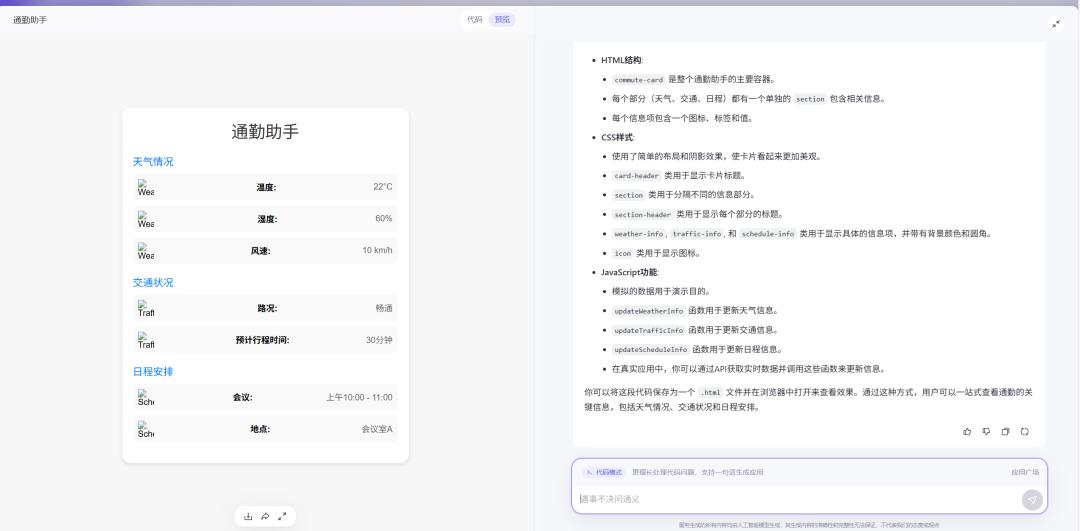Give the response a thumbs down
The image size is (1080, 531).
[x=986, y=432]
